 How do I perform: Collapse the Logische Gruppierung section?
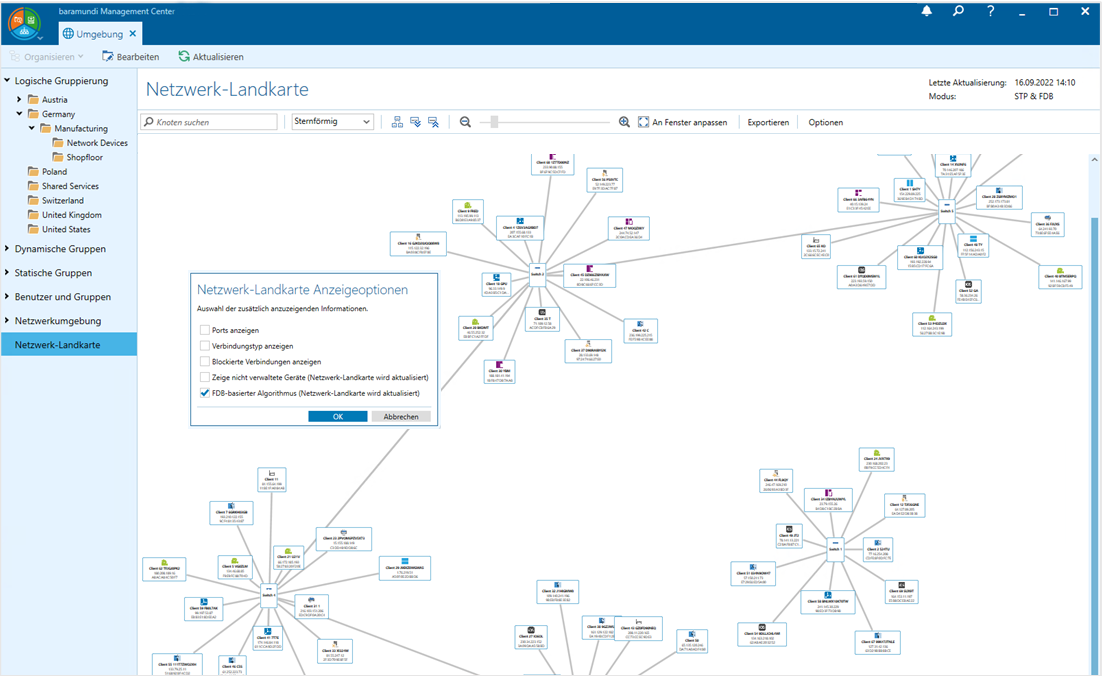point(7,80)
